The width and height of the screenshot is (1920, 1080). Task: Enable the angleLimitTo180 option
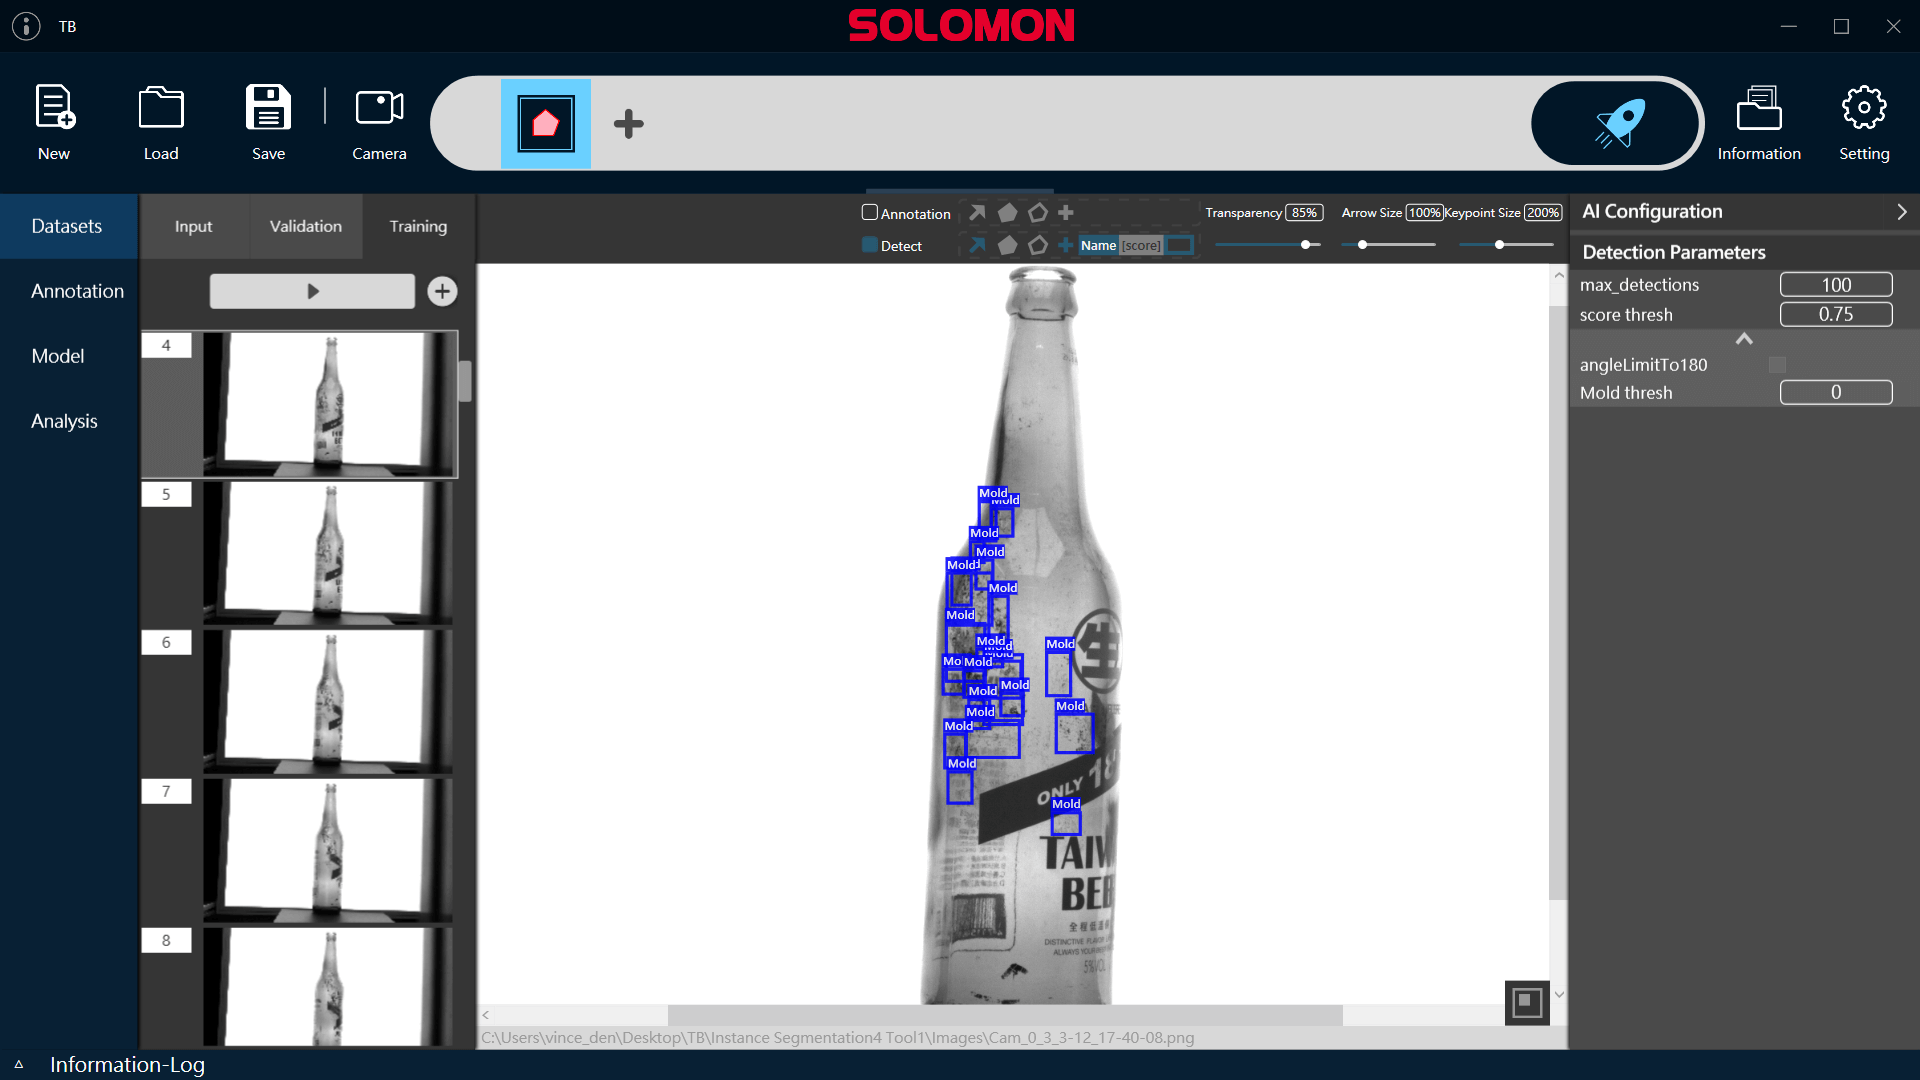coord(1777,365)
